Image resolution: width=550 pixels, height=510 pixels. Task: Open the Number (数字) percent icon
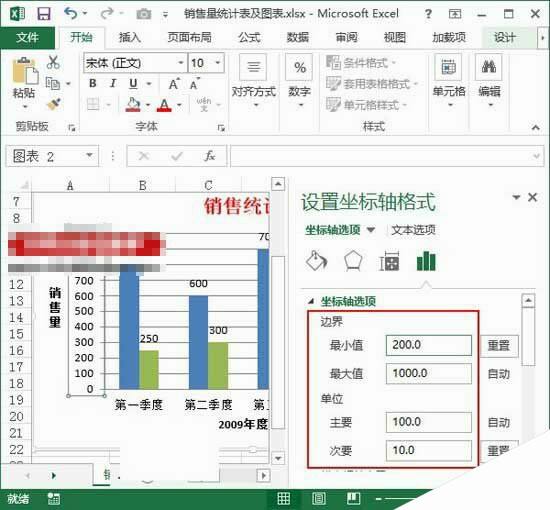[299, 67]
